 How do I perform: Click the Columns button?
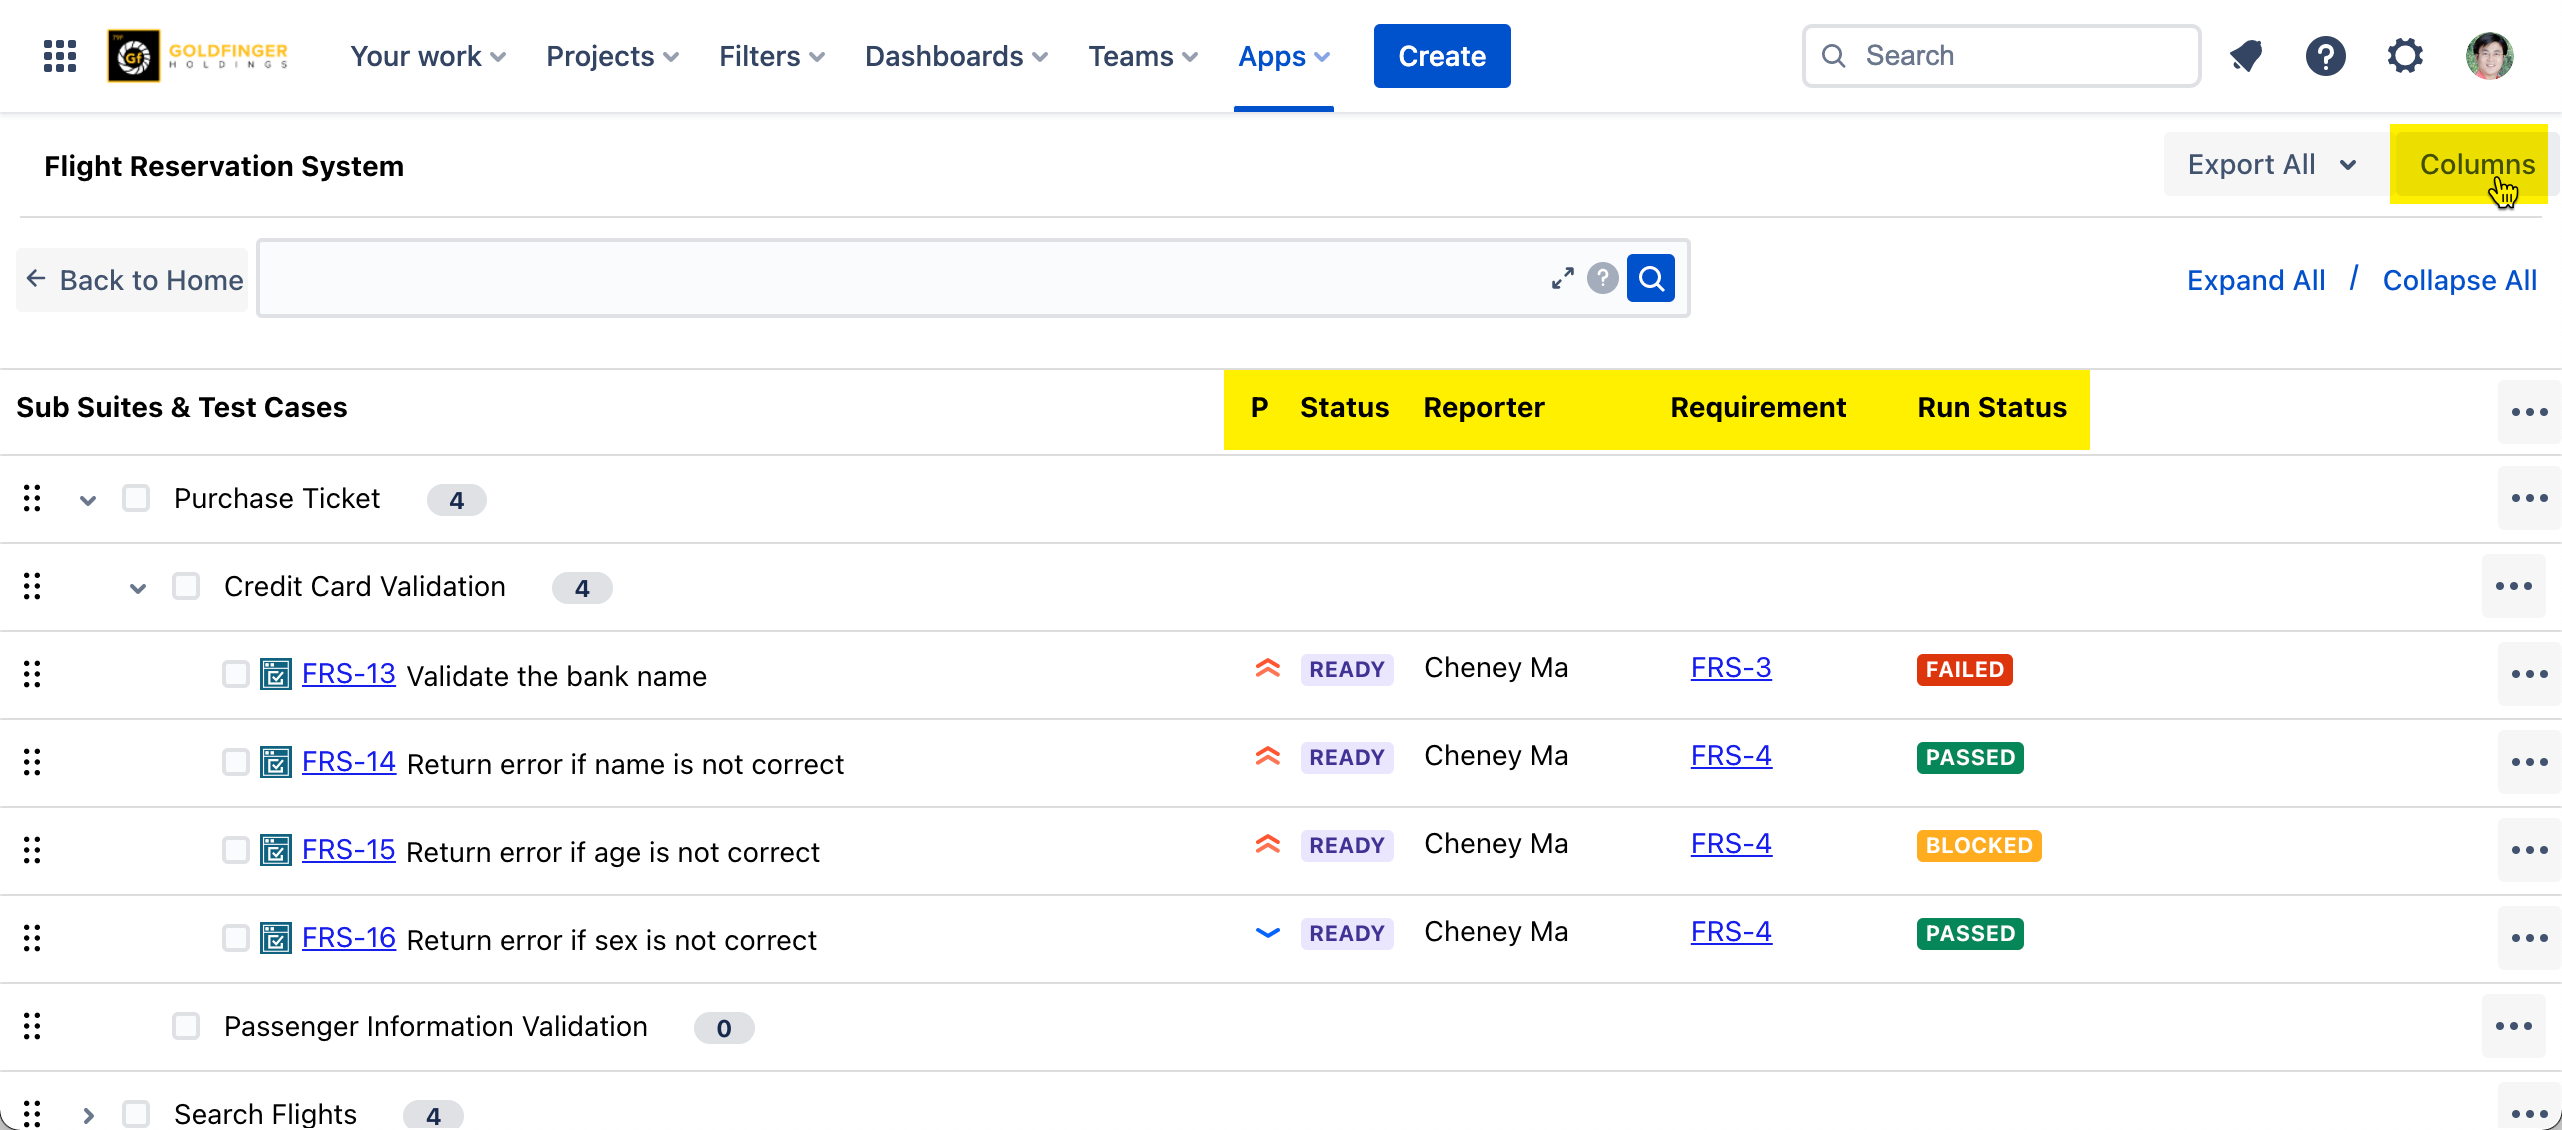[x=2476, y=164]
